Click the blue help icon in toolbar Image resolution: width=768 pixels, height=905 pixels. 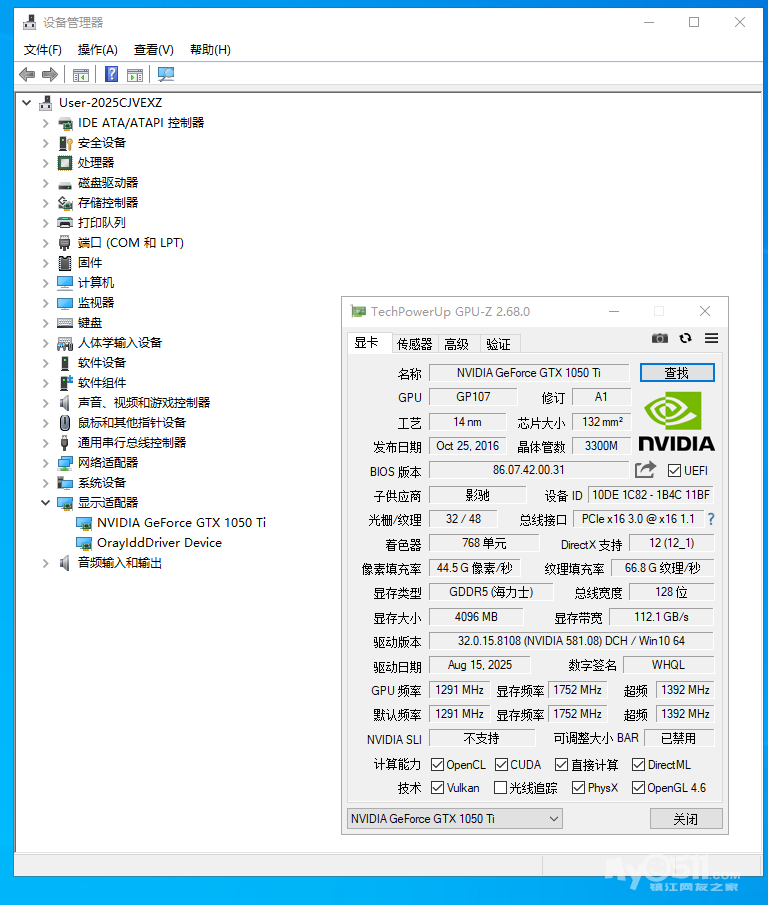(x=112, y=75)
